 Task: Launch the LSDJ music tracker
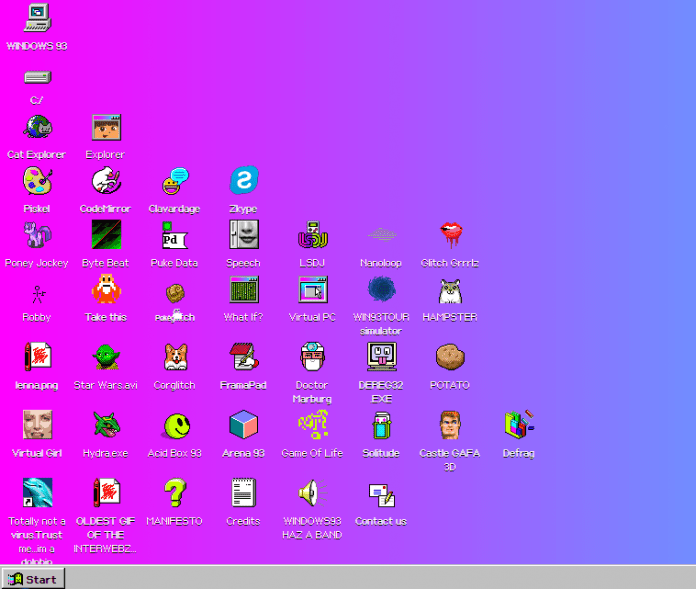[313, 234]
